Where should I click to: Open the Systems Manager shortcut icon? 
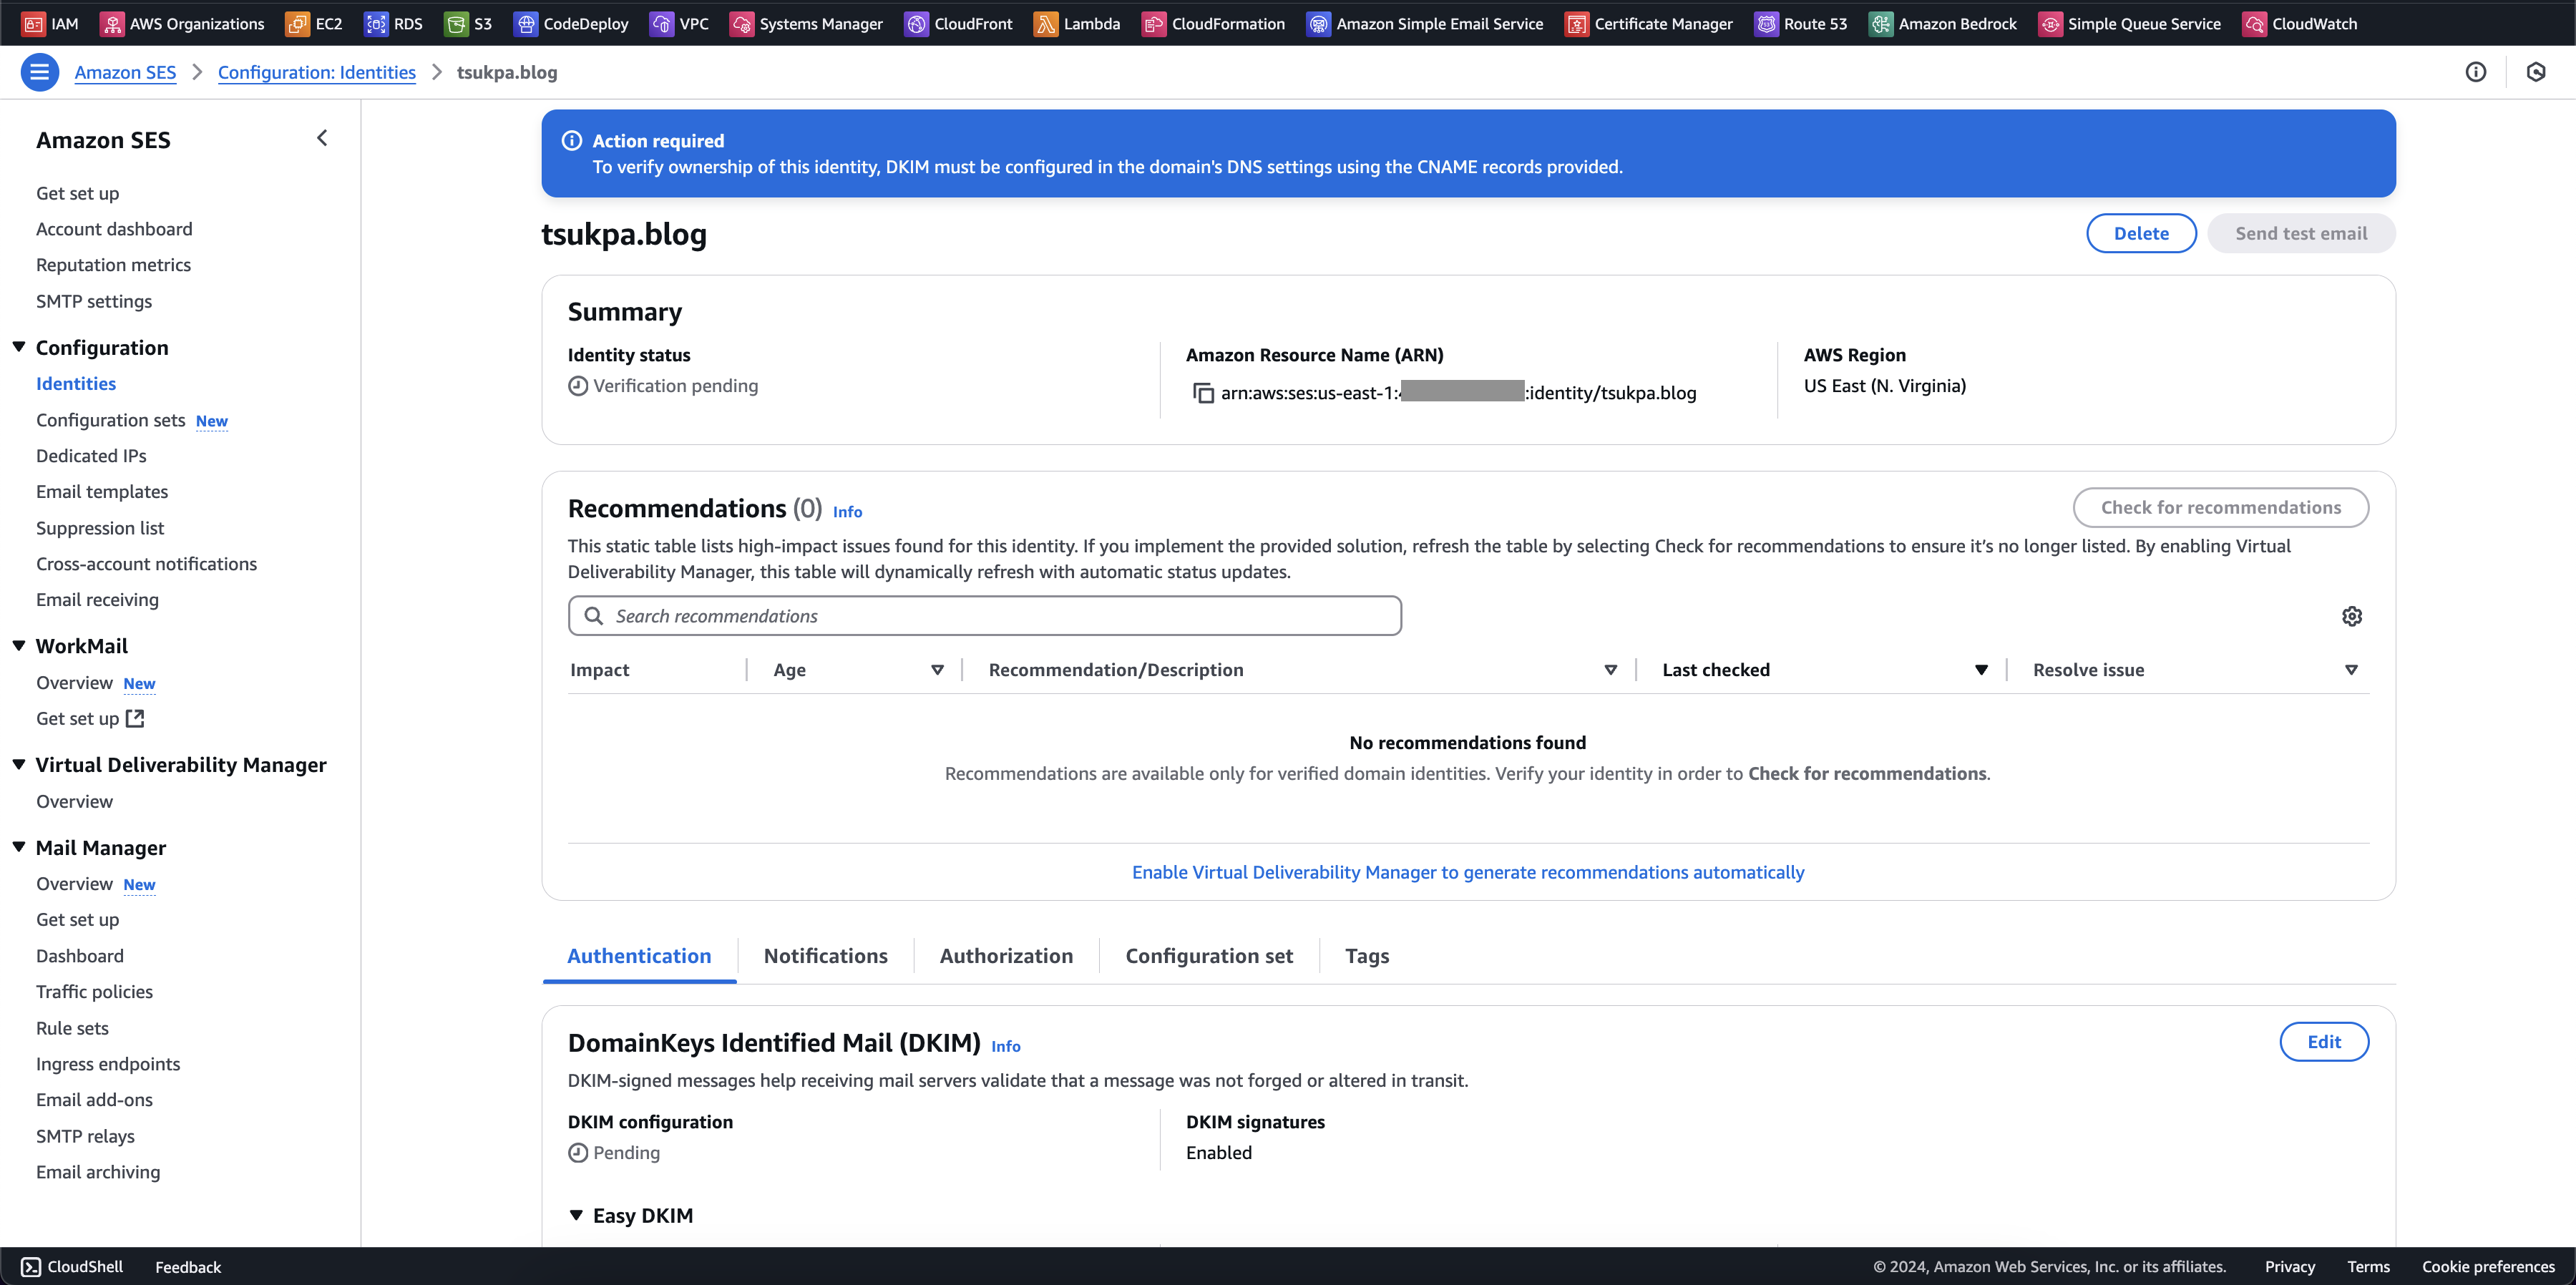pos(742,24)
